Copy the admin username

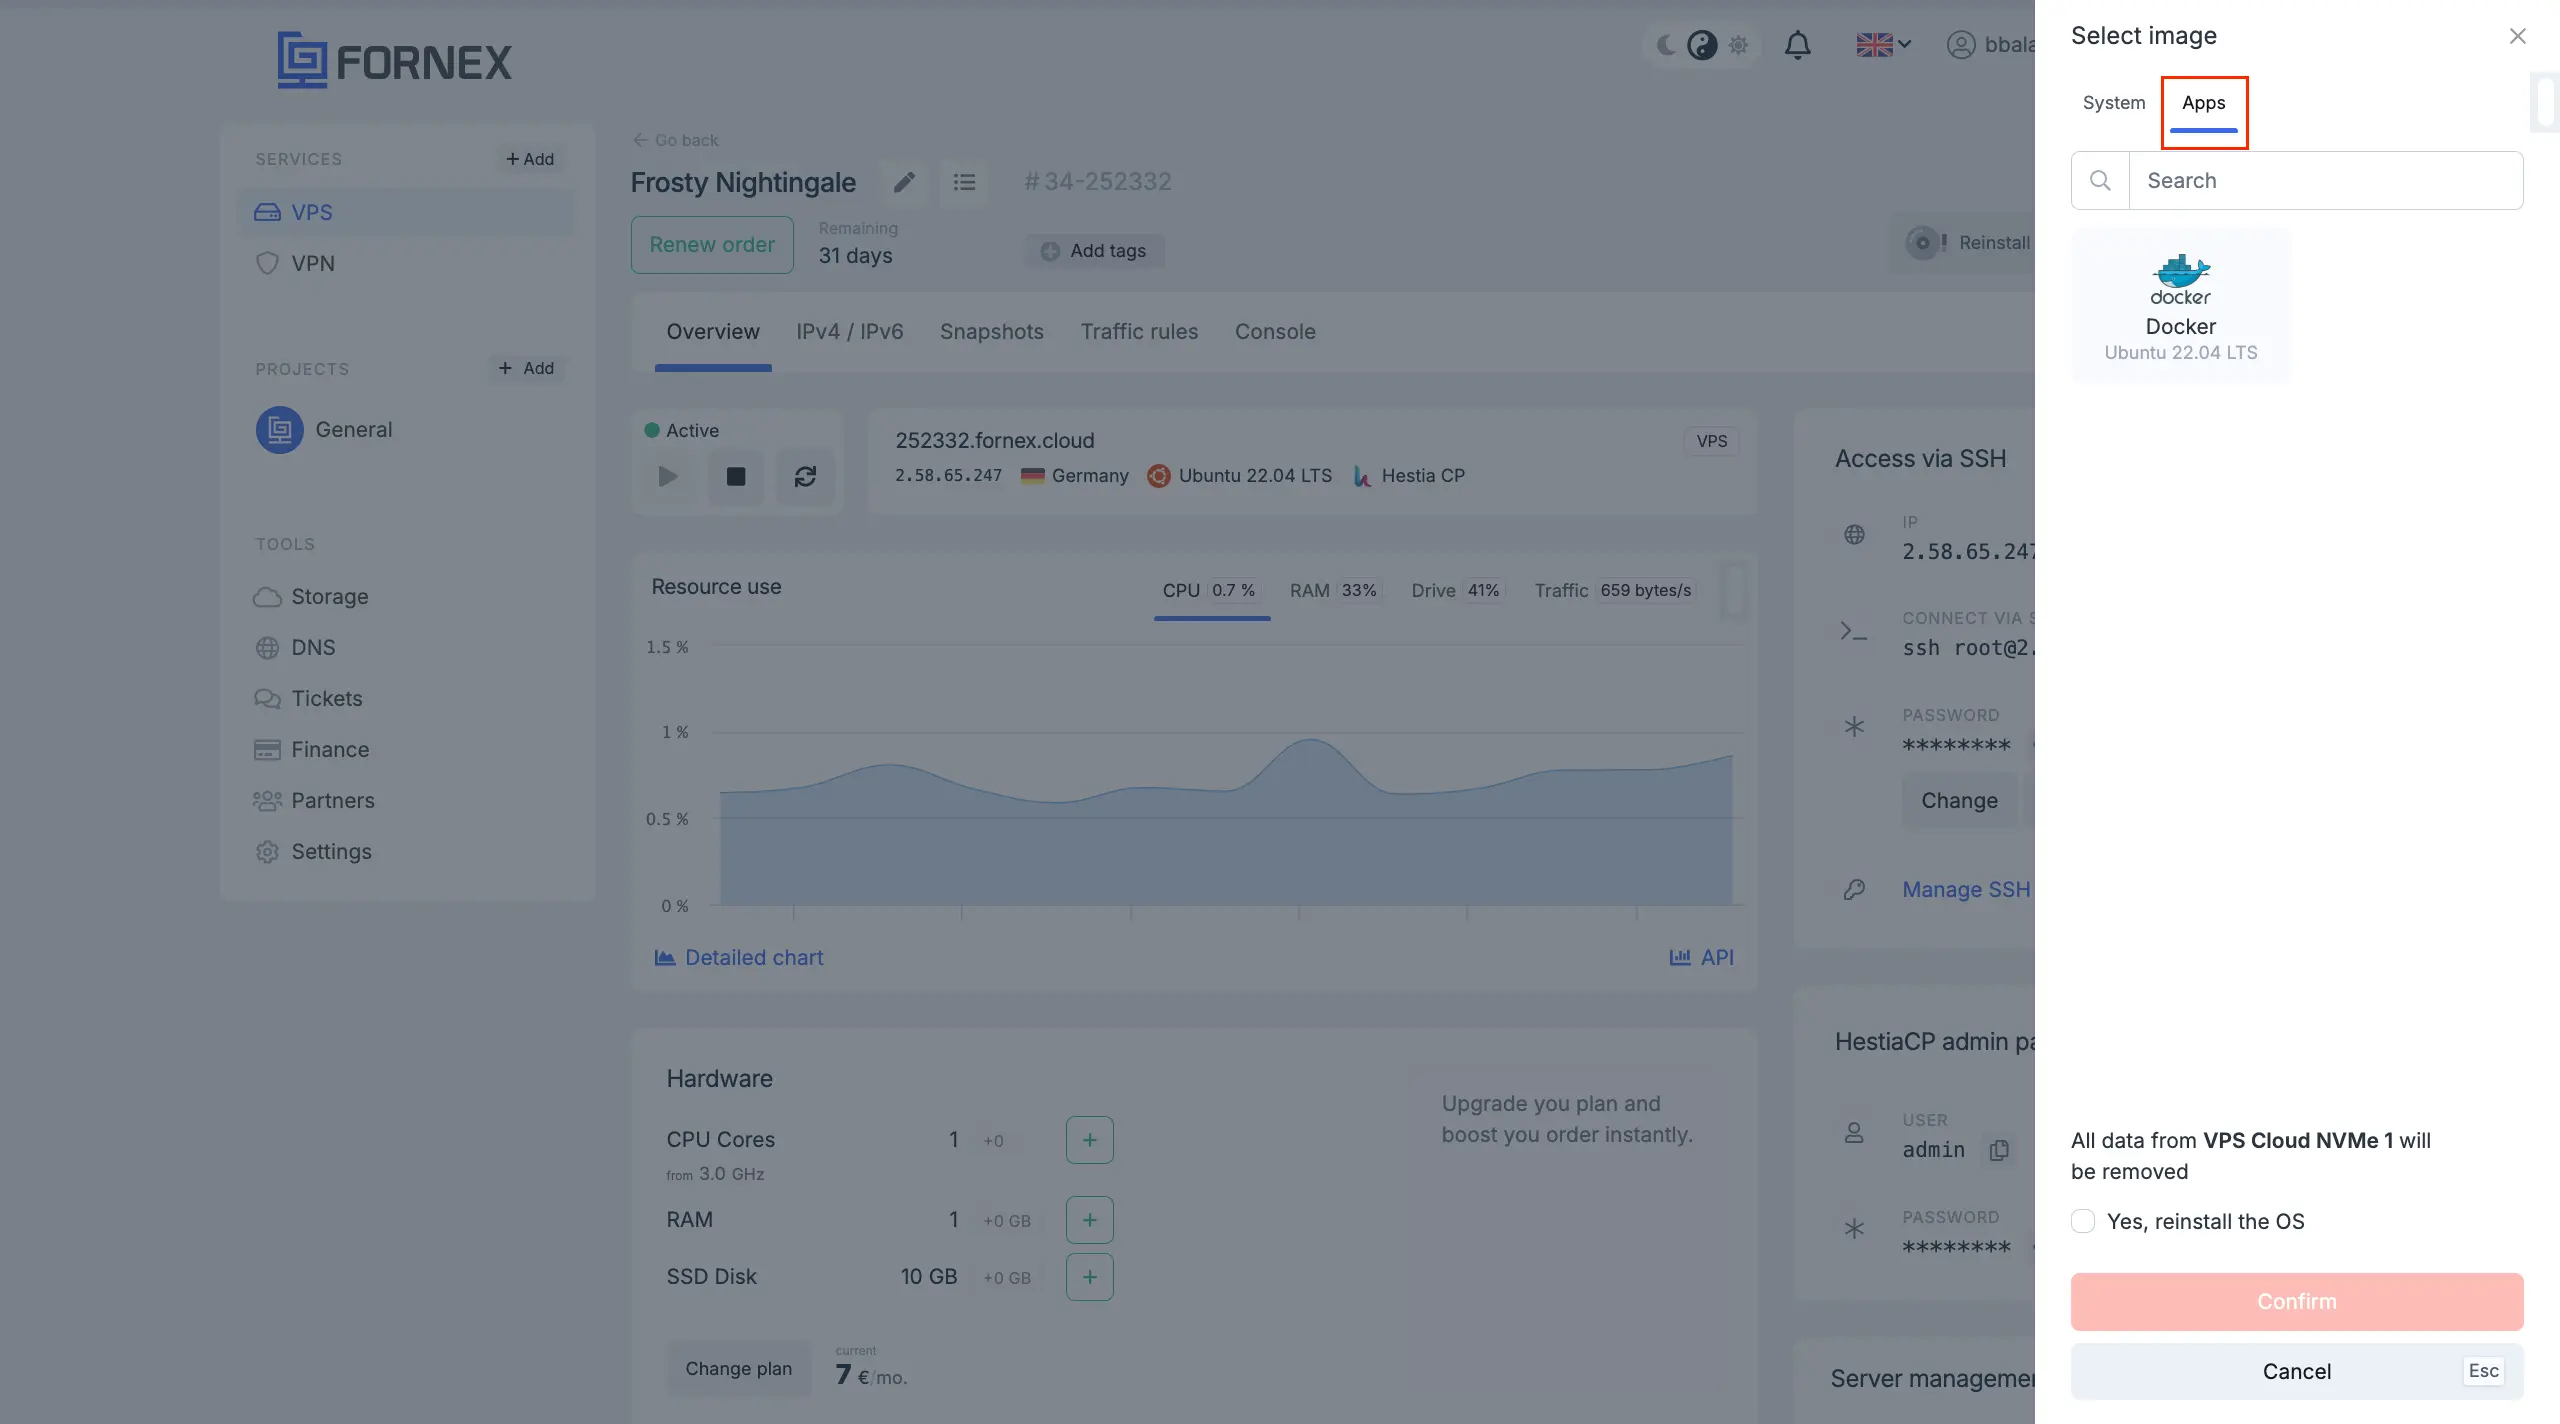click(x=1998, y=1150)
